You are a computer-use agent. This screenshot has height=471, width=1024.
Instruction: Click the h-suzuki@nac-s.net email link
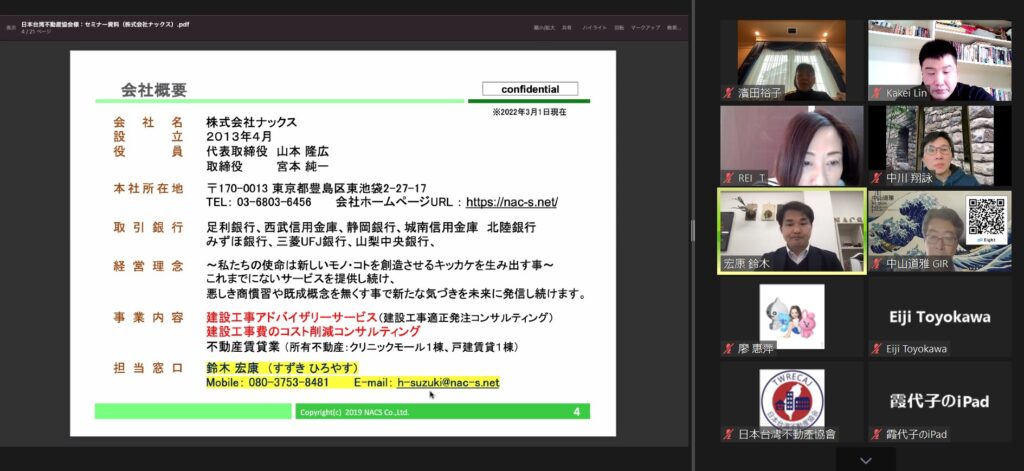(448, 383)
